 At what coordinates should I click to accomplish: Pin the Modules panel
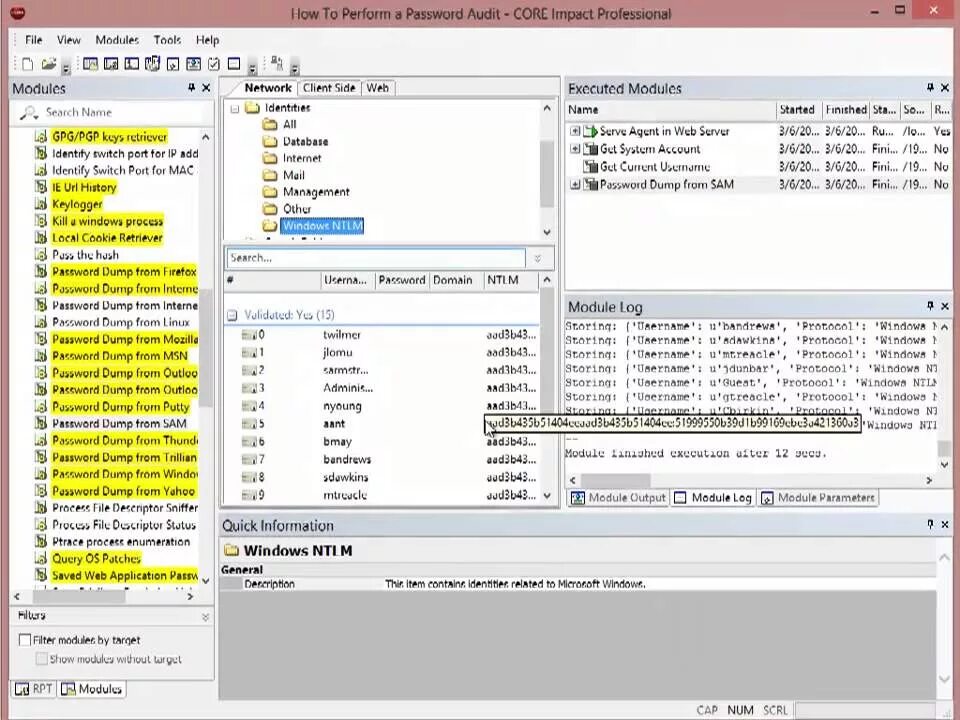(x=192, y=88)
